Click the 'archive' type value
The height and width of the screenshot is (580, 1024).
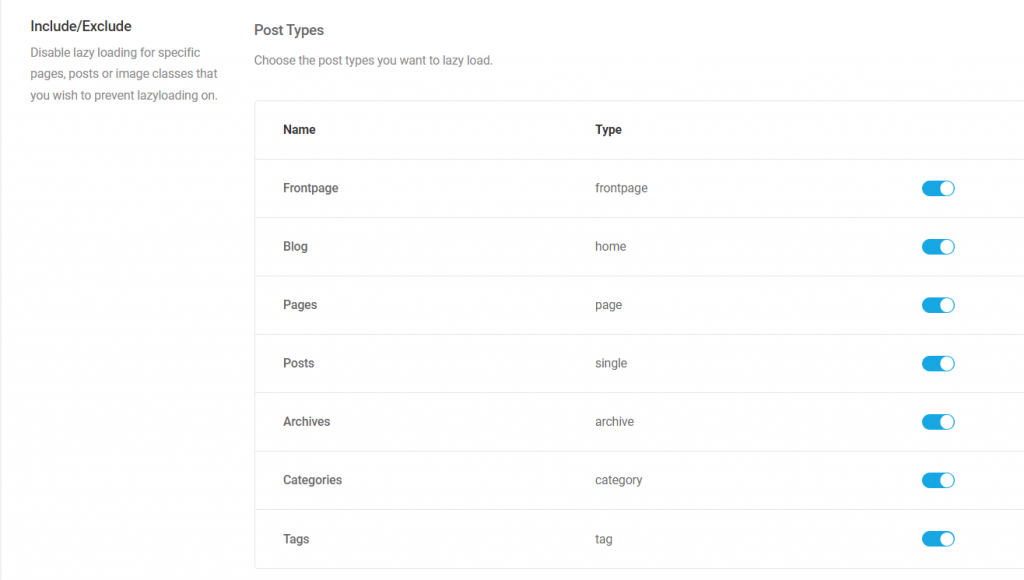[614, 422]
